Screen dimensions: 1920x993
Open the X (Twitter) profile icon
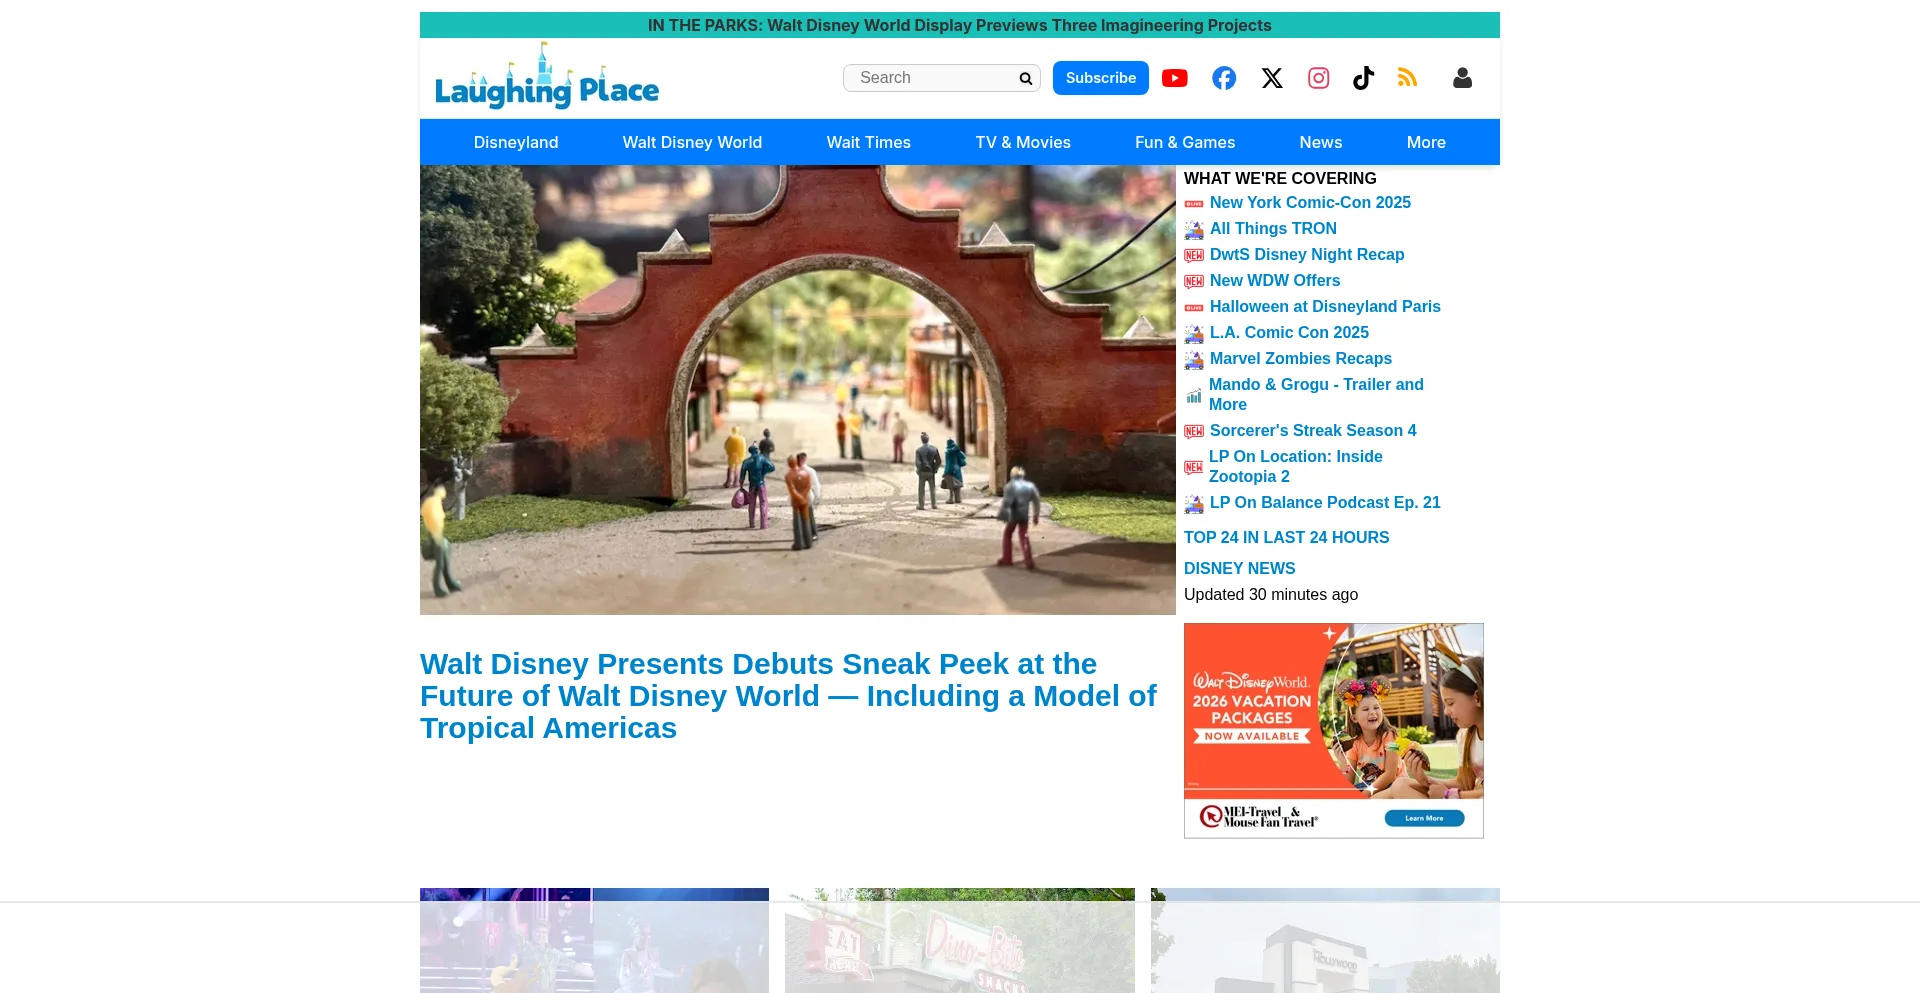tap(1272, 78)
